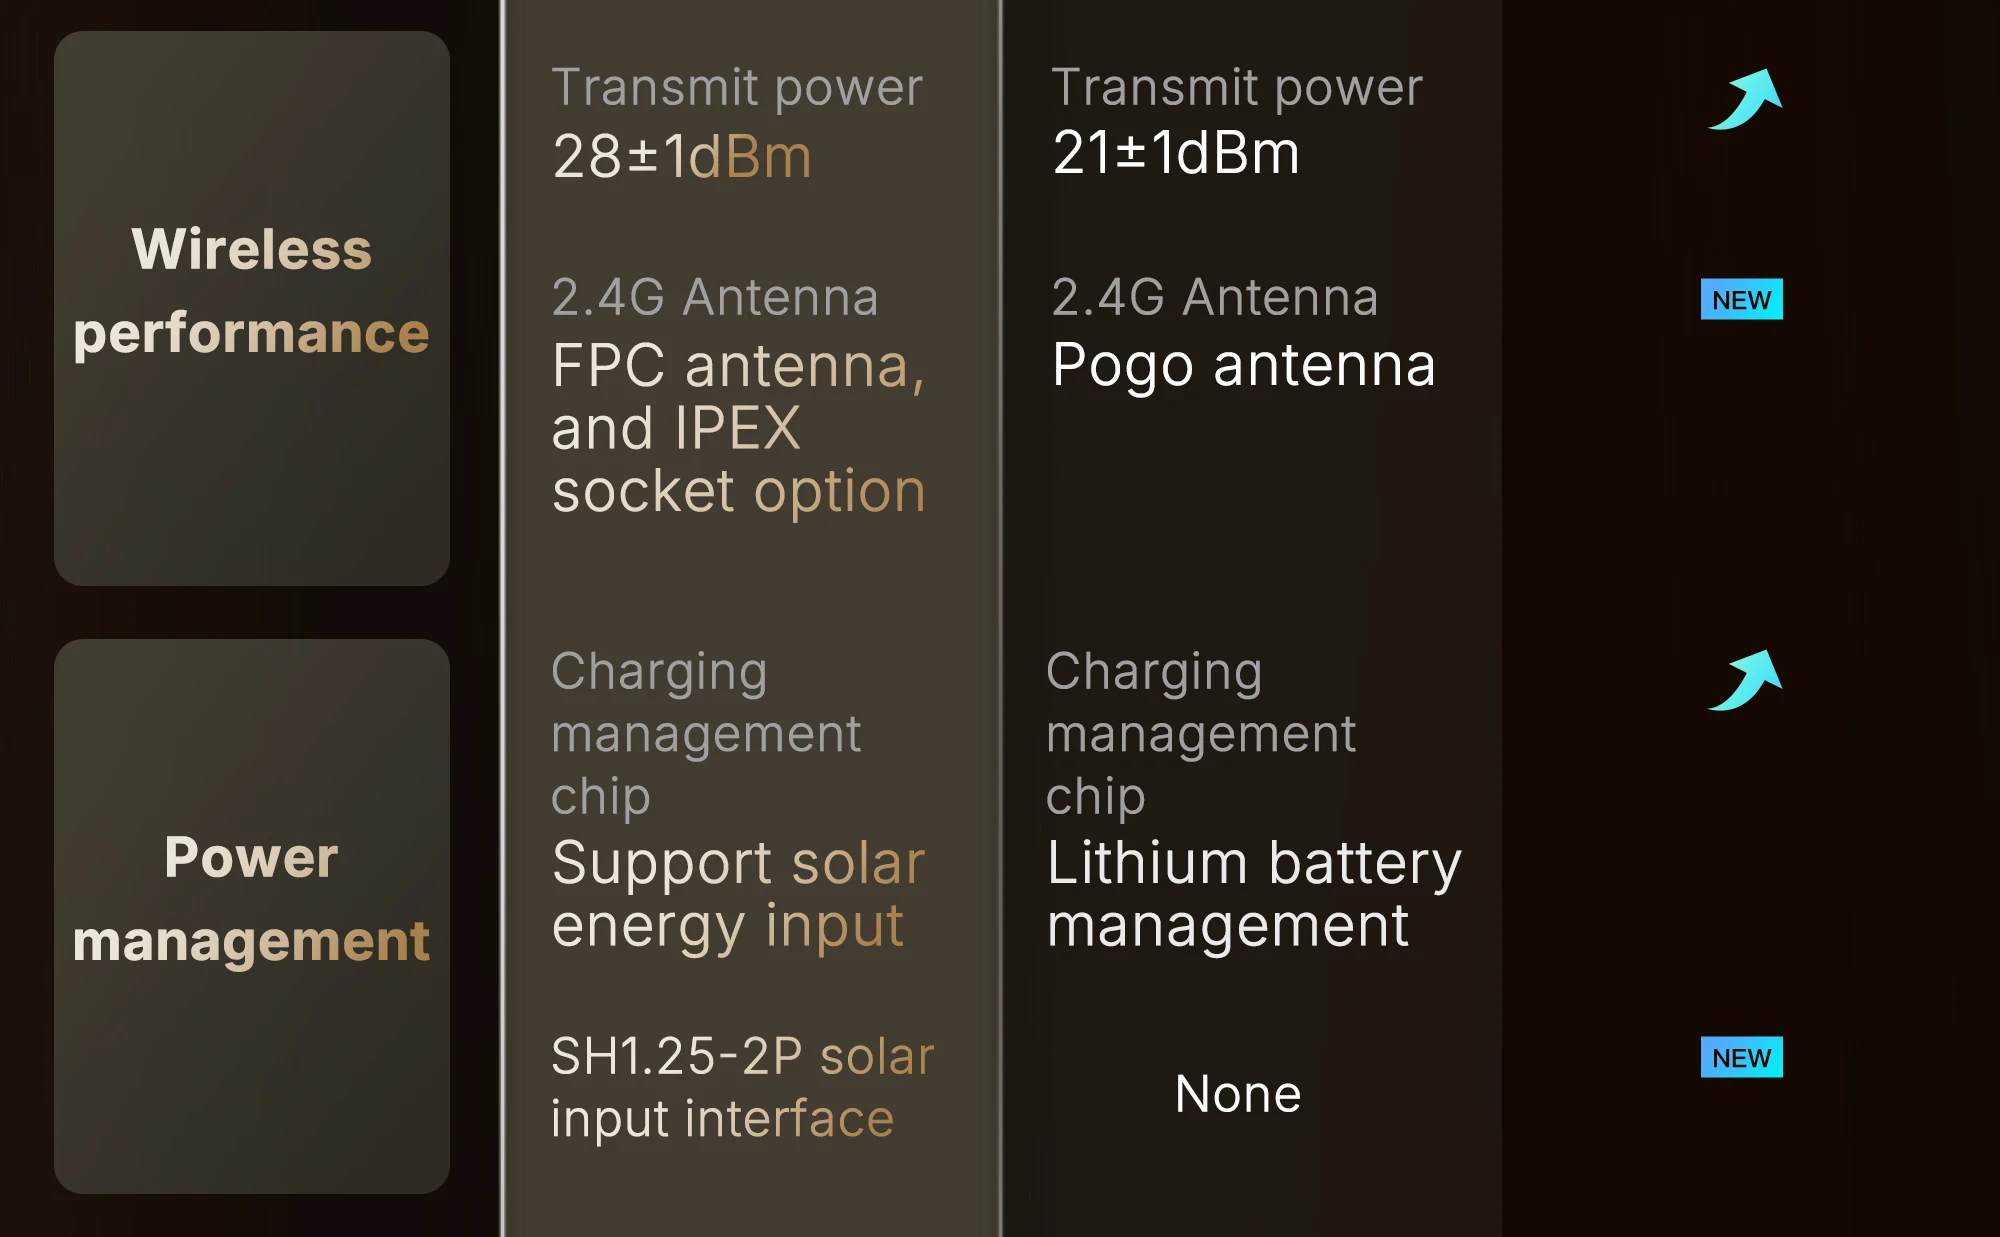Screen dimensions: 2000x1237
Task: Click the Transmit power label above 21±1dBm
Action: tap(1237, 88)
